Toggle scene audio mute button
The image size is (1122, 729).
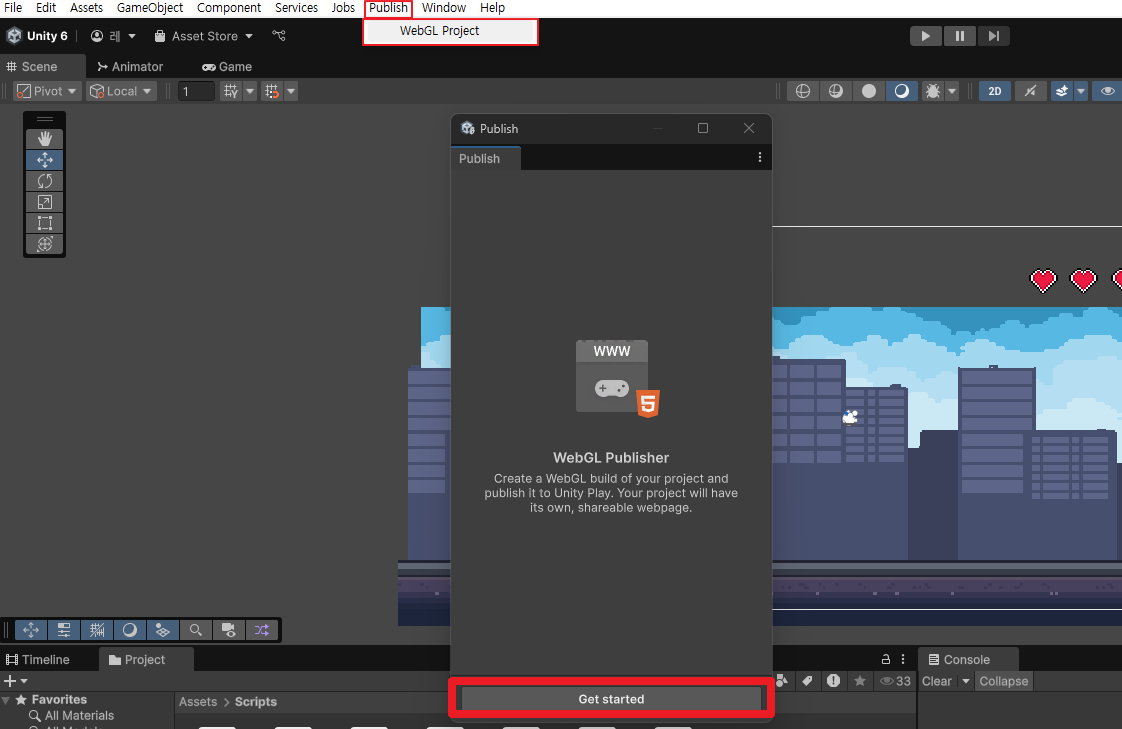tap(1030, 91)
